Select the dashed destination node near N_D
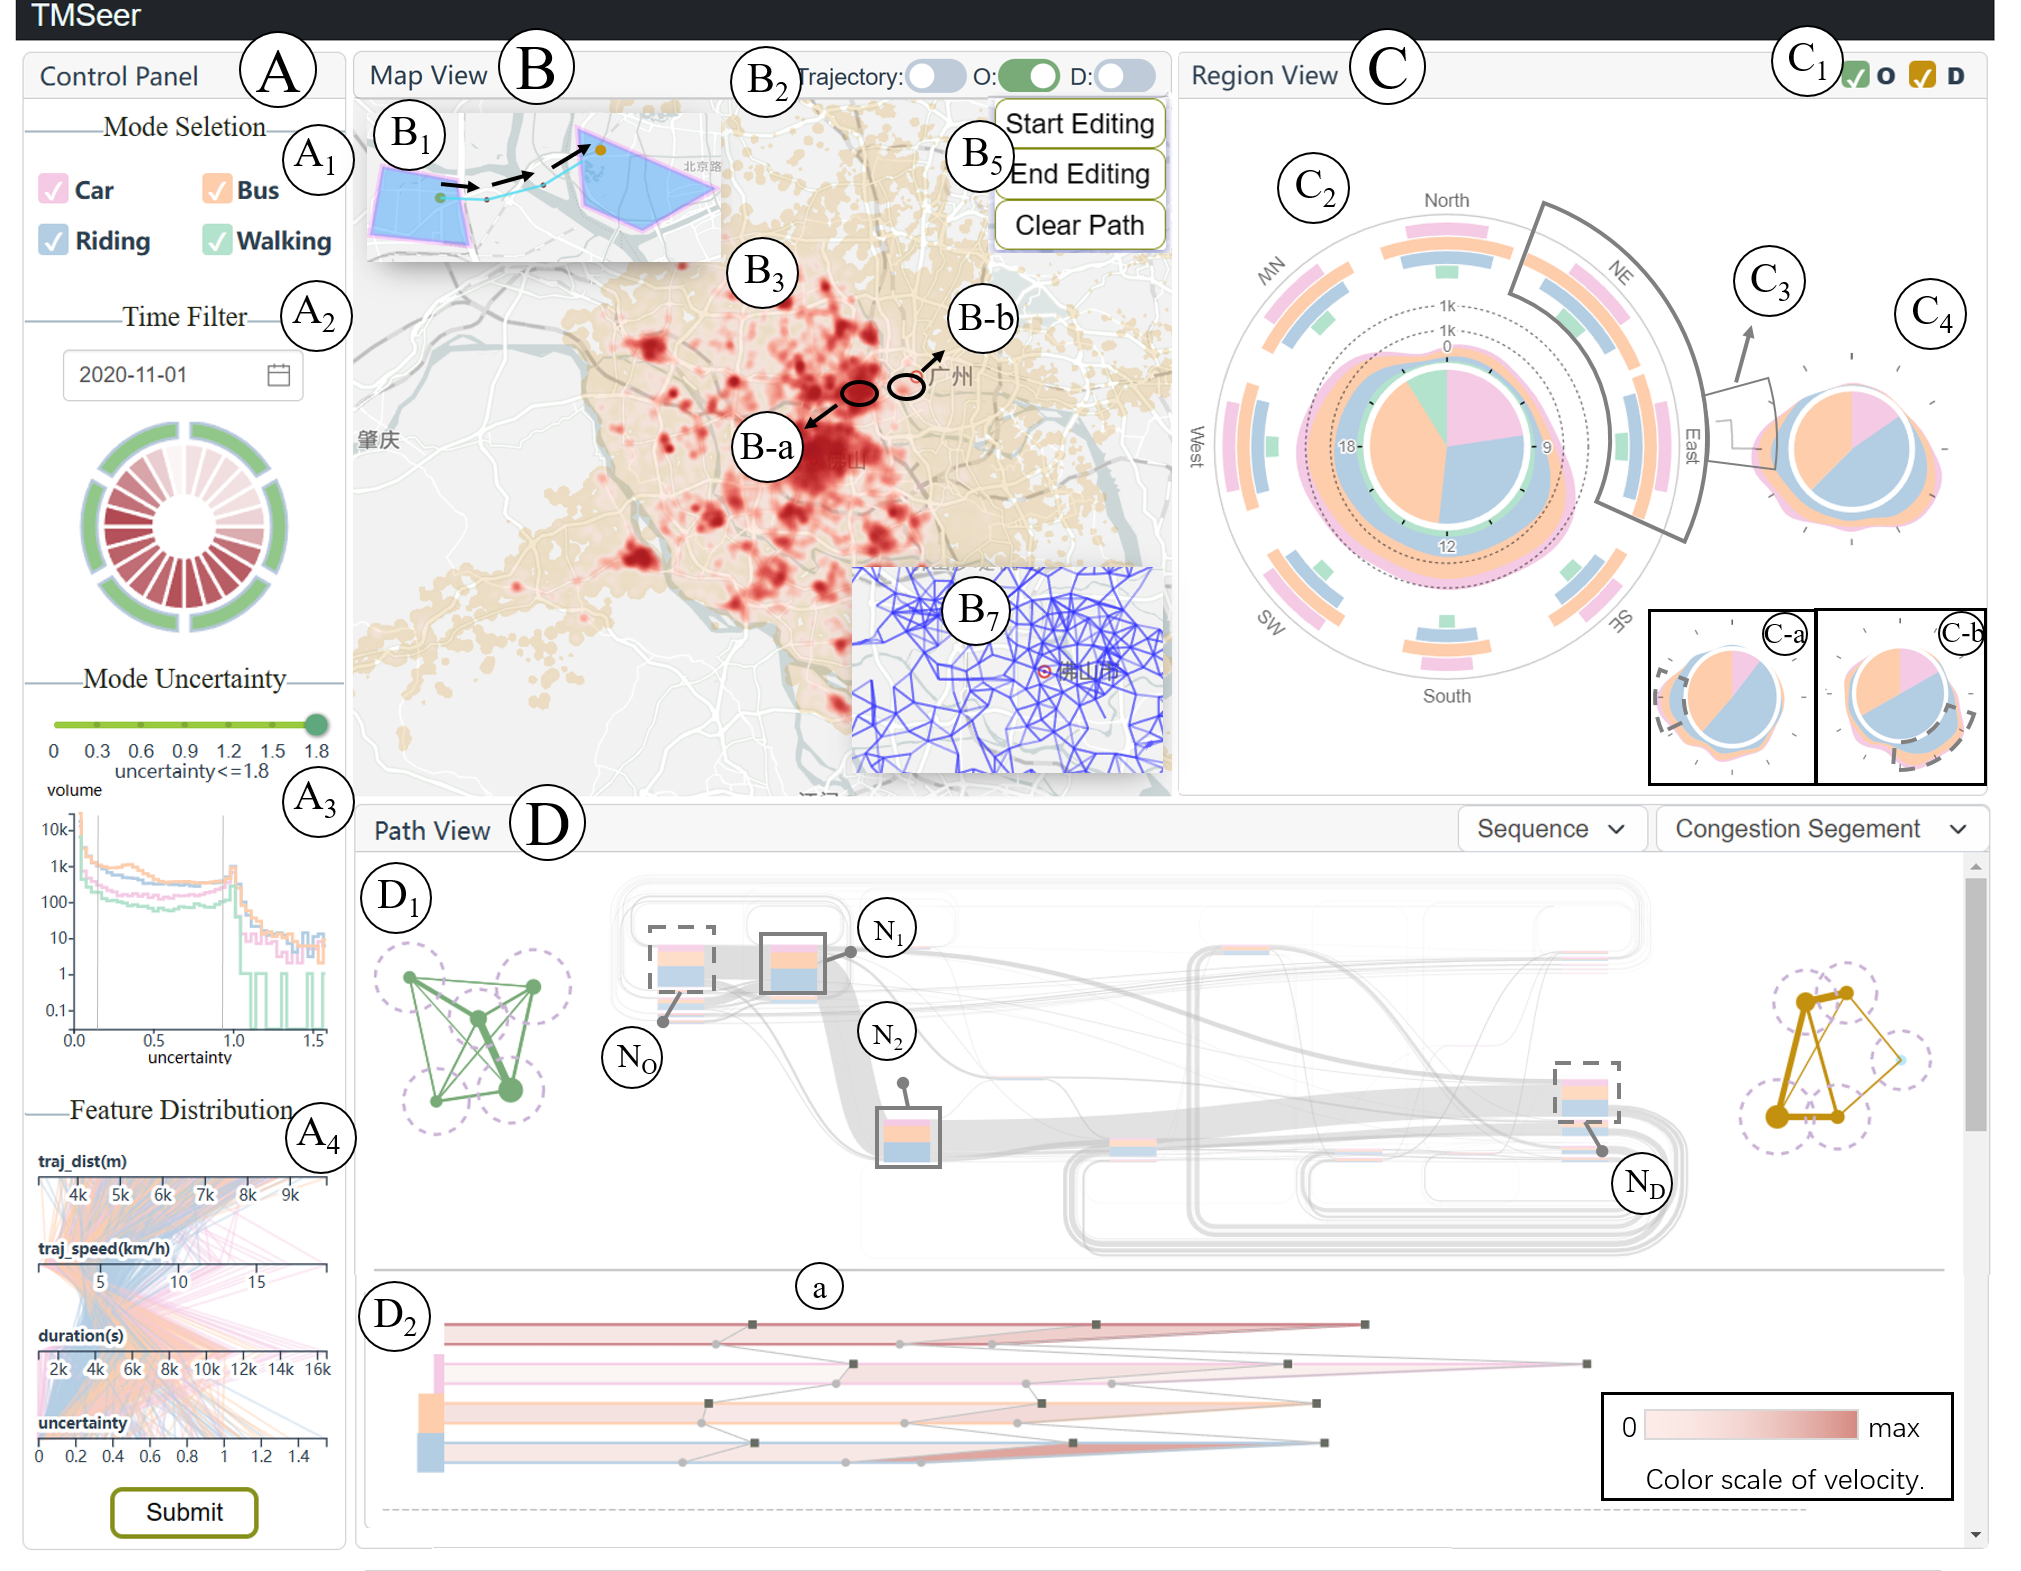2021x1571 pixels. 1586,1091
